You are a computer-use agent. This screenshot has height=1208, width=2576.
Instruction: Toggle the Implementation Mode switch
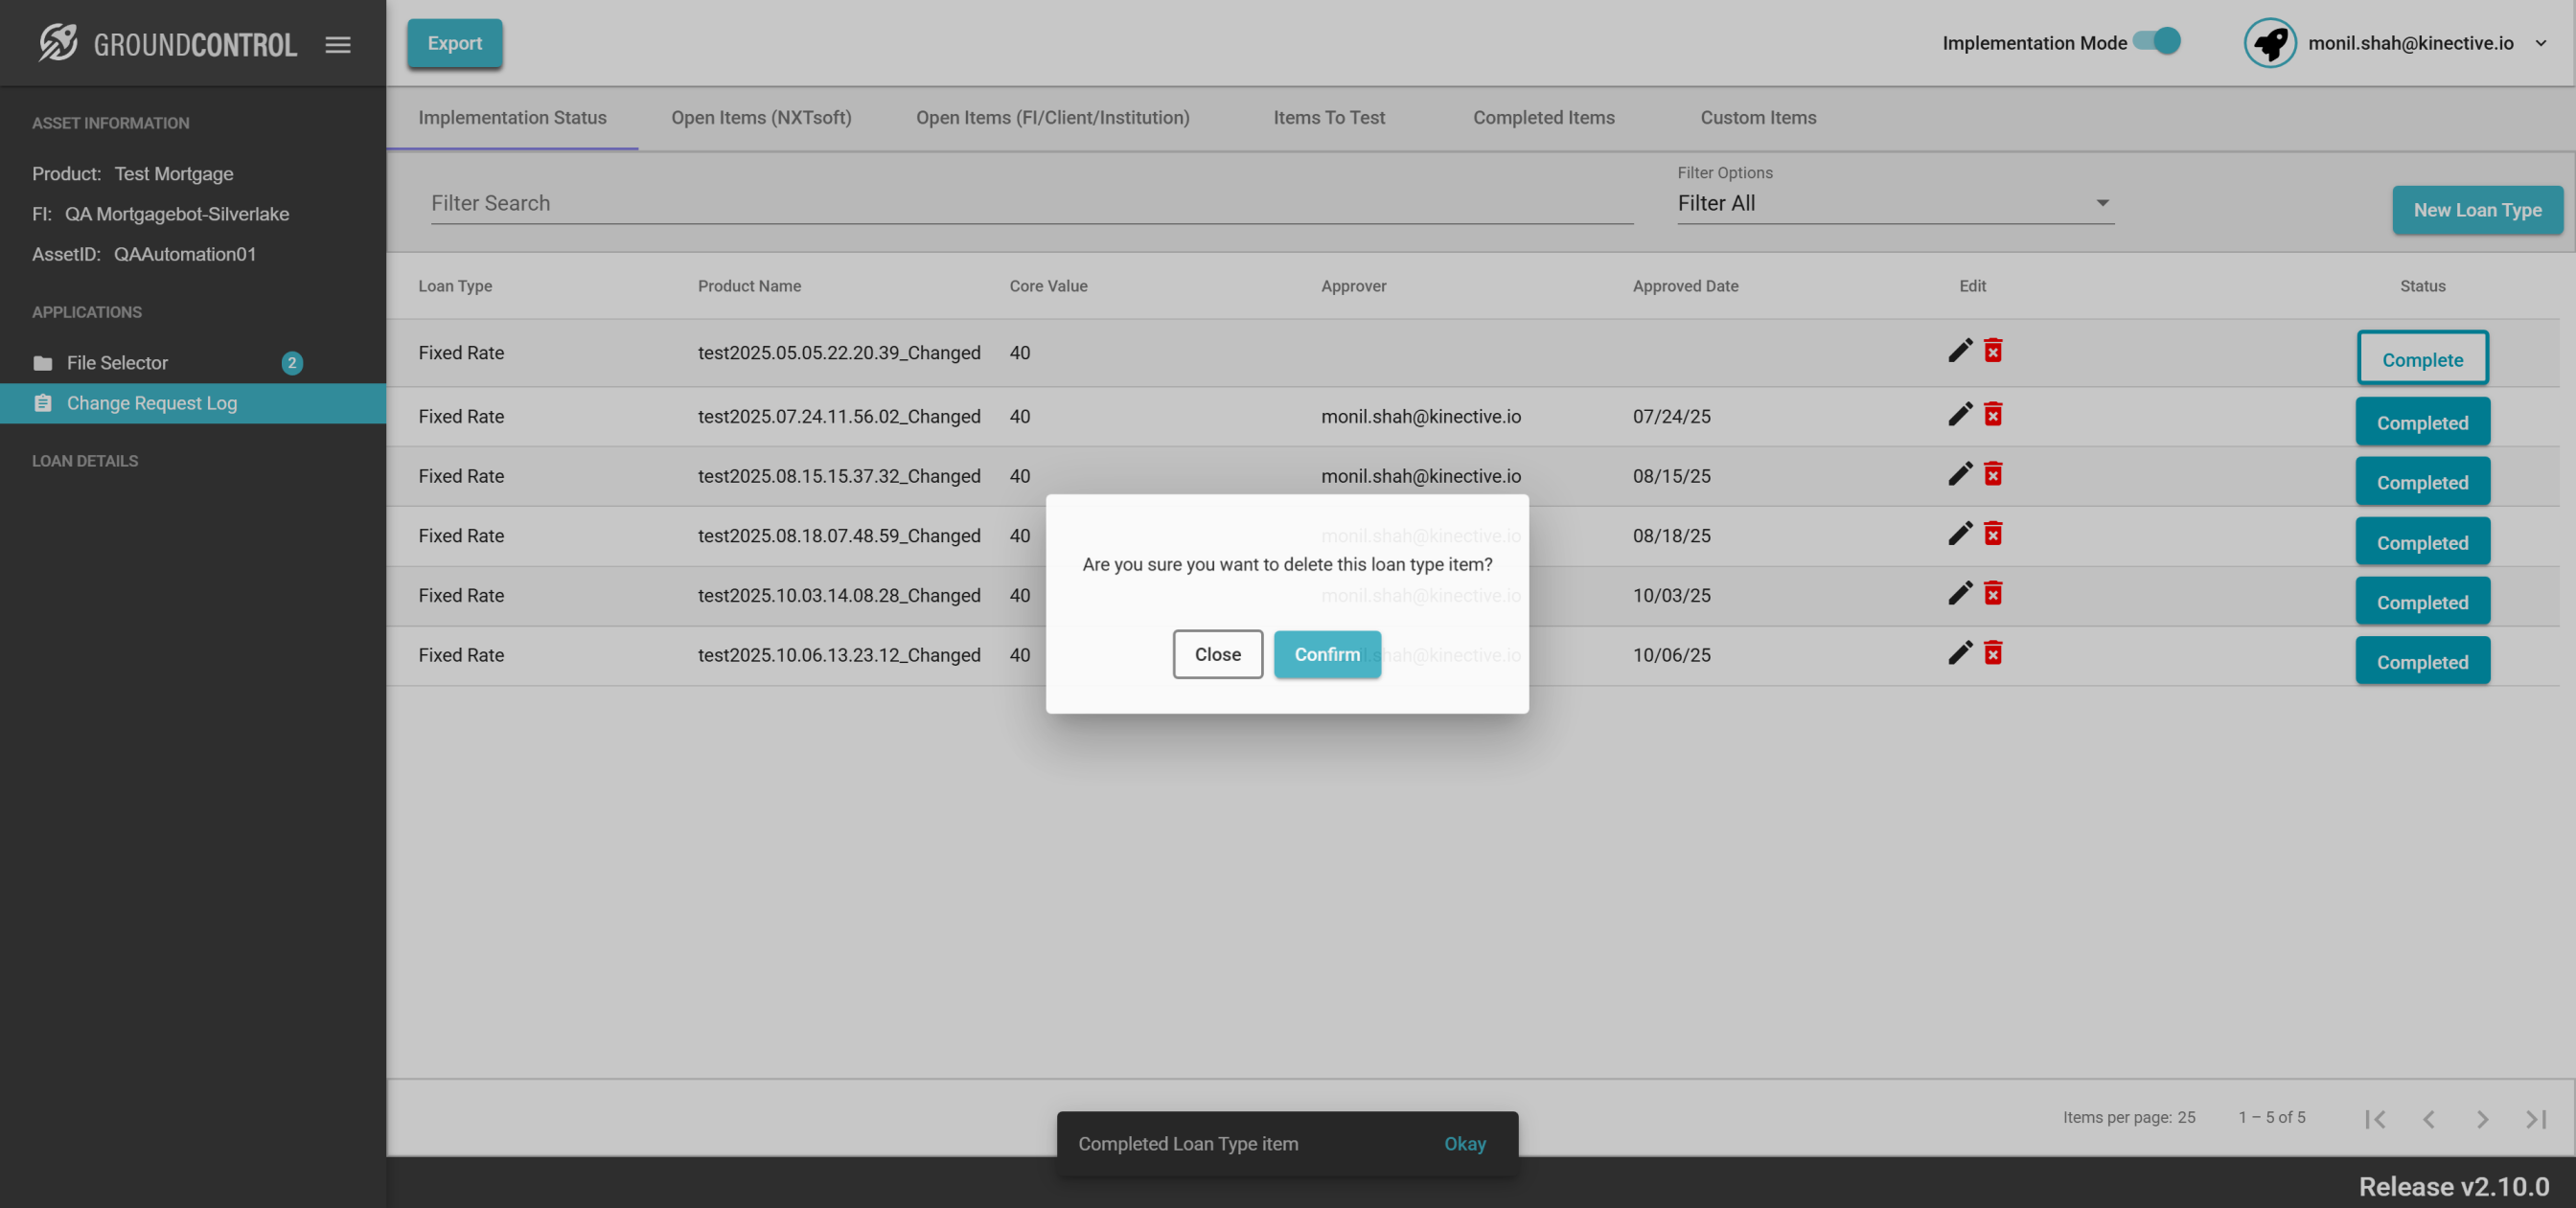[2157, 41]
